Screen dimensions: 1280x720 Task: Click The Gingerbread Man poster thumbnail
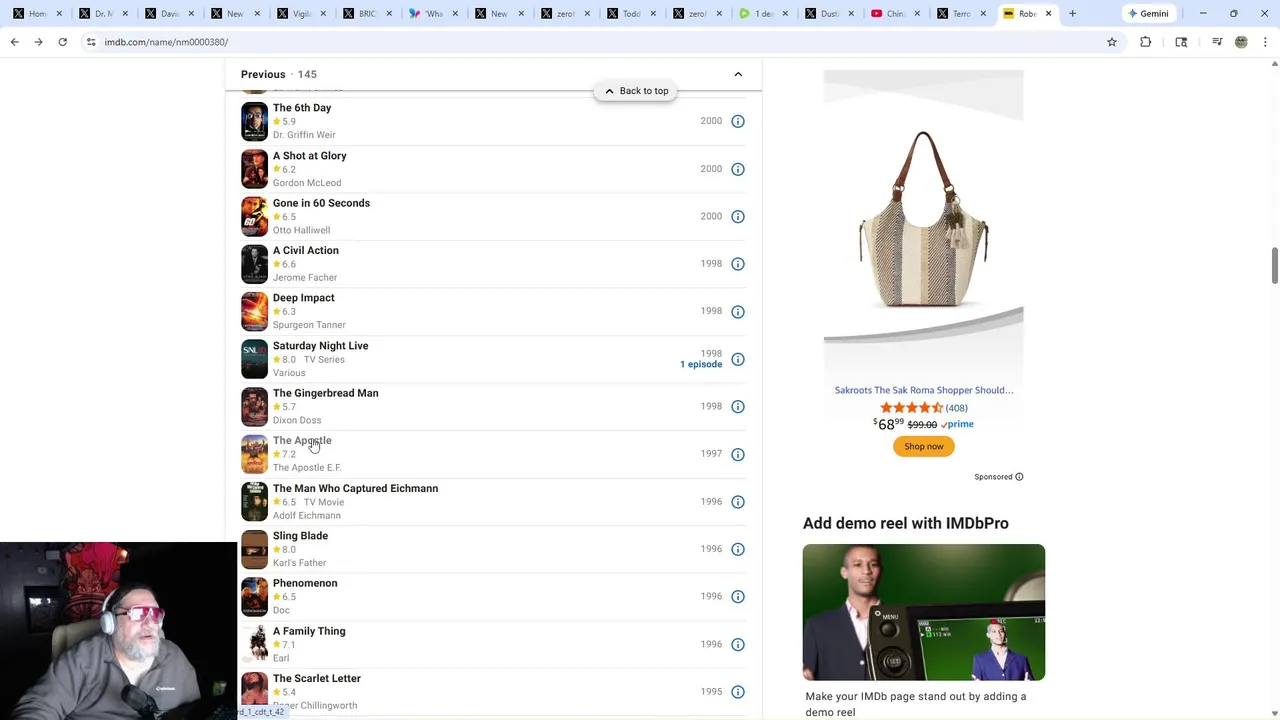click(254, 406)
